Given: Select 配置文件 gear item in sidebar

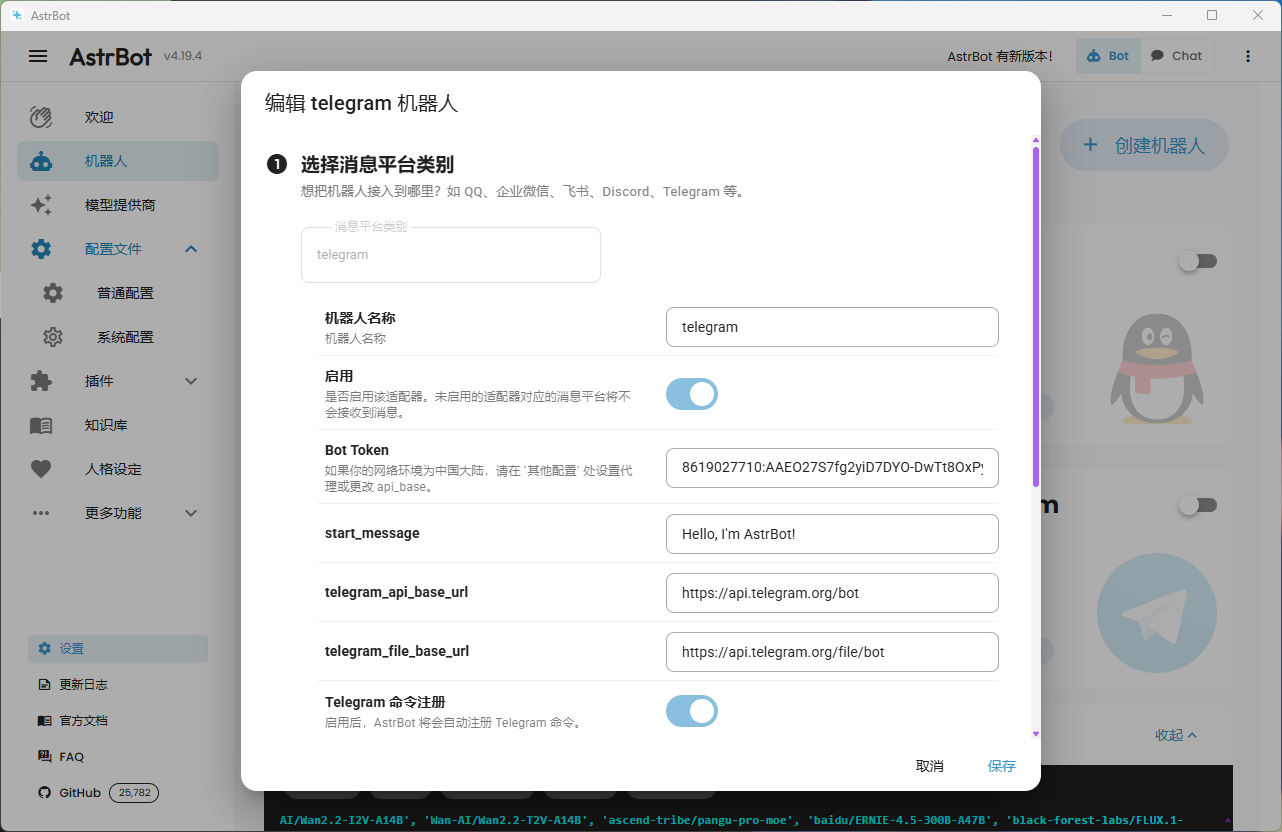Looking at the screenshot, I should click(x=118, y=249).
